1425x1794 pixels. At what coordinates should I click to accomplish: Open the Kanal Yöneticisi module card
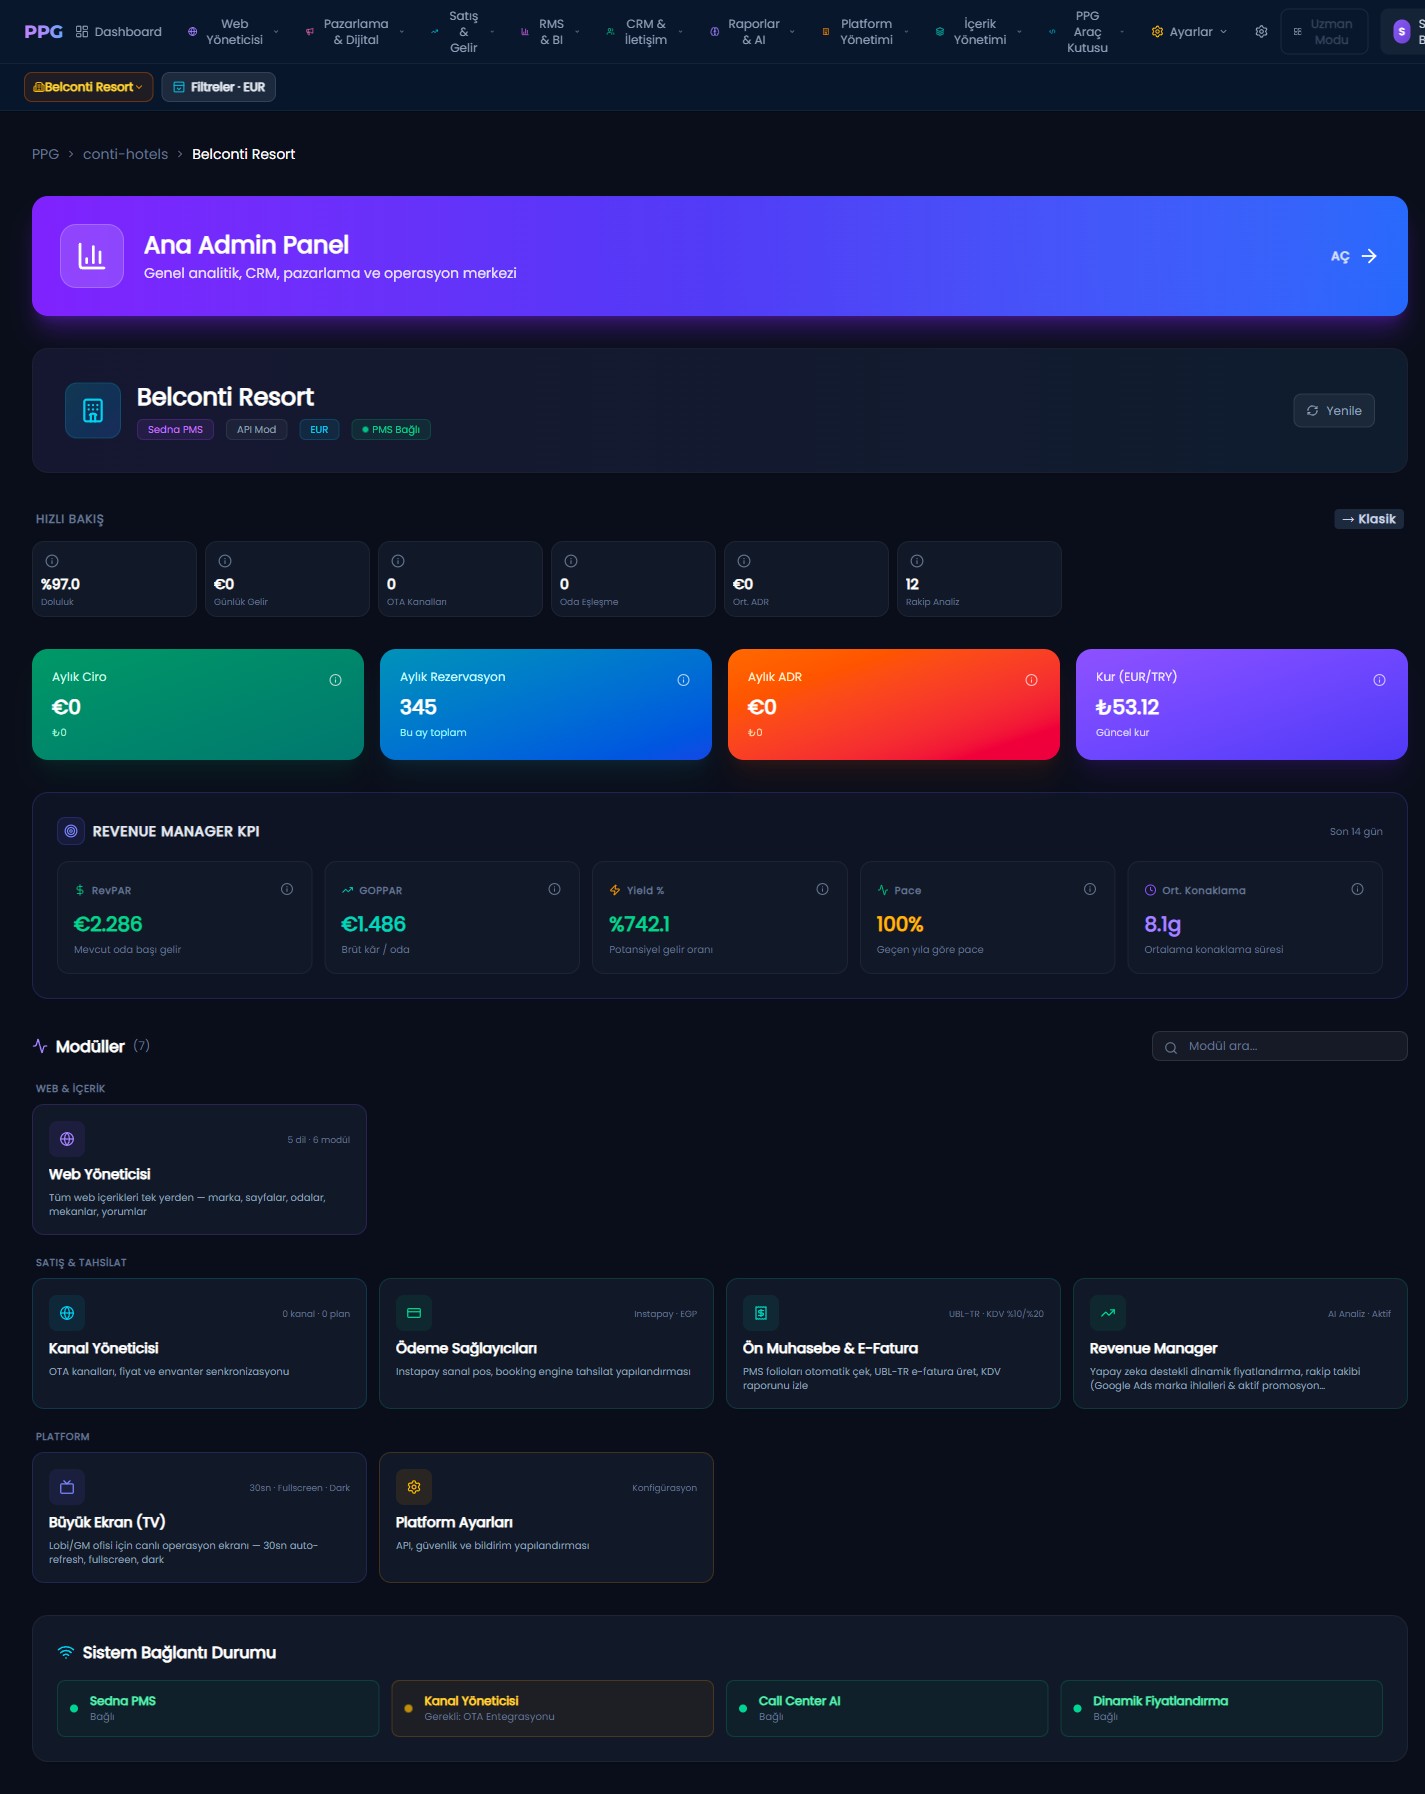[199, 1343]
